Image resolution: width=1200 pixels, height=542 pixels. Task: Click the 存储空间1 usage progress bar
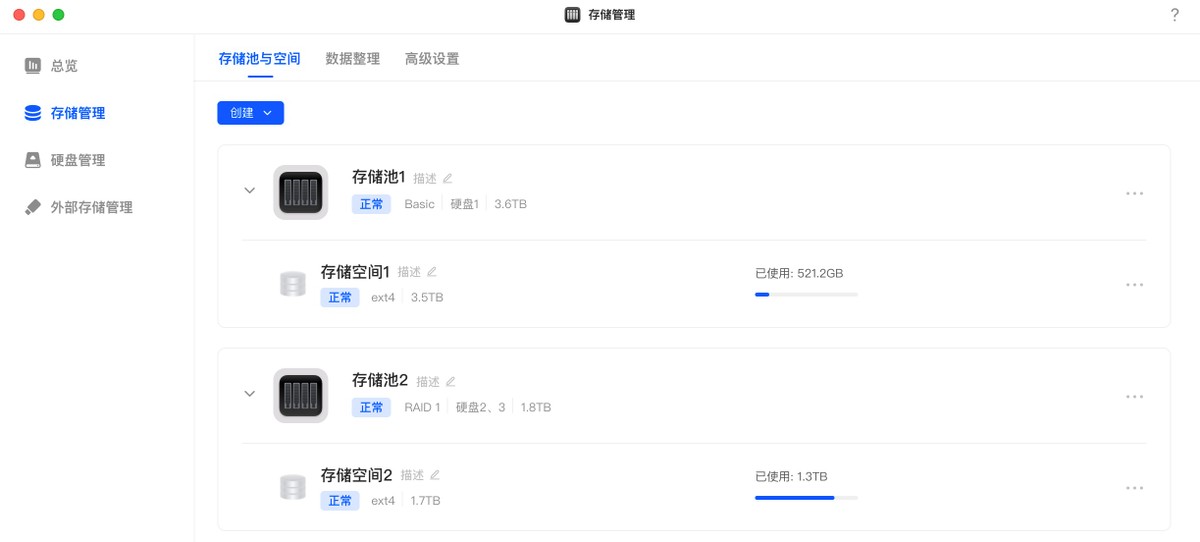click(806, 294)
